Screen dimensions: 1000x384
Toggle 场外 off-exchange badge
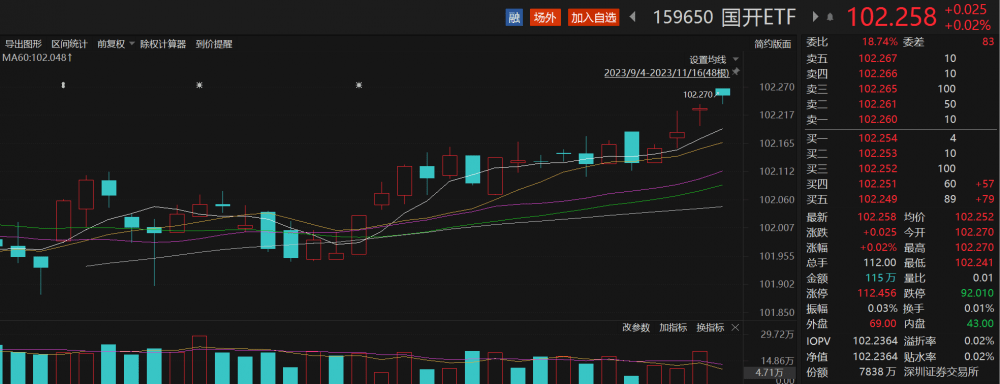pos(545,17)
